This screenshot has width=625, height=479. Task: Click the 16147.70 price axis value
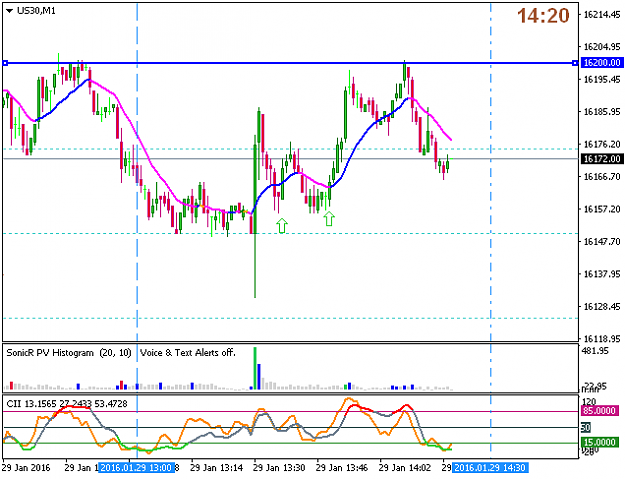coord(602,241)
